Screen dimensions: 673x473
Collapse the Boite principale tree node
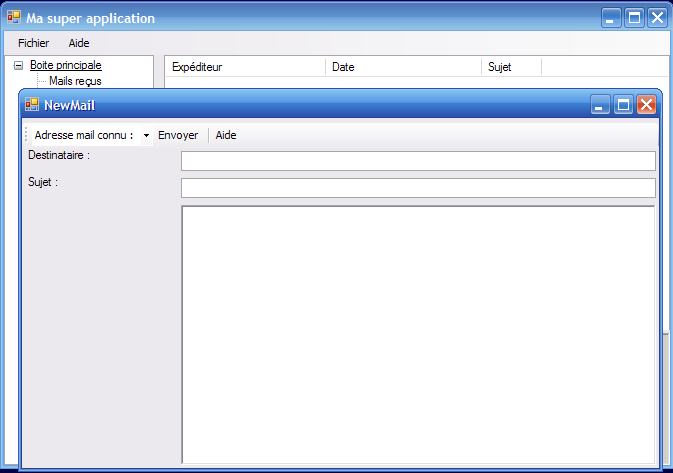[18, 65]
